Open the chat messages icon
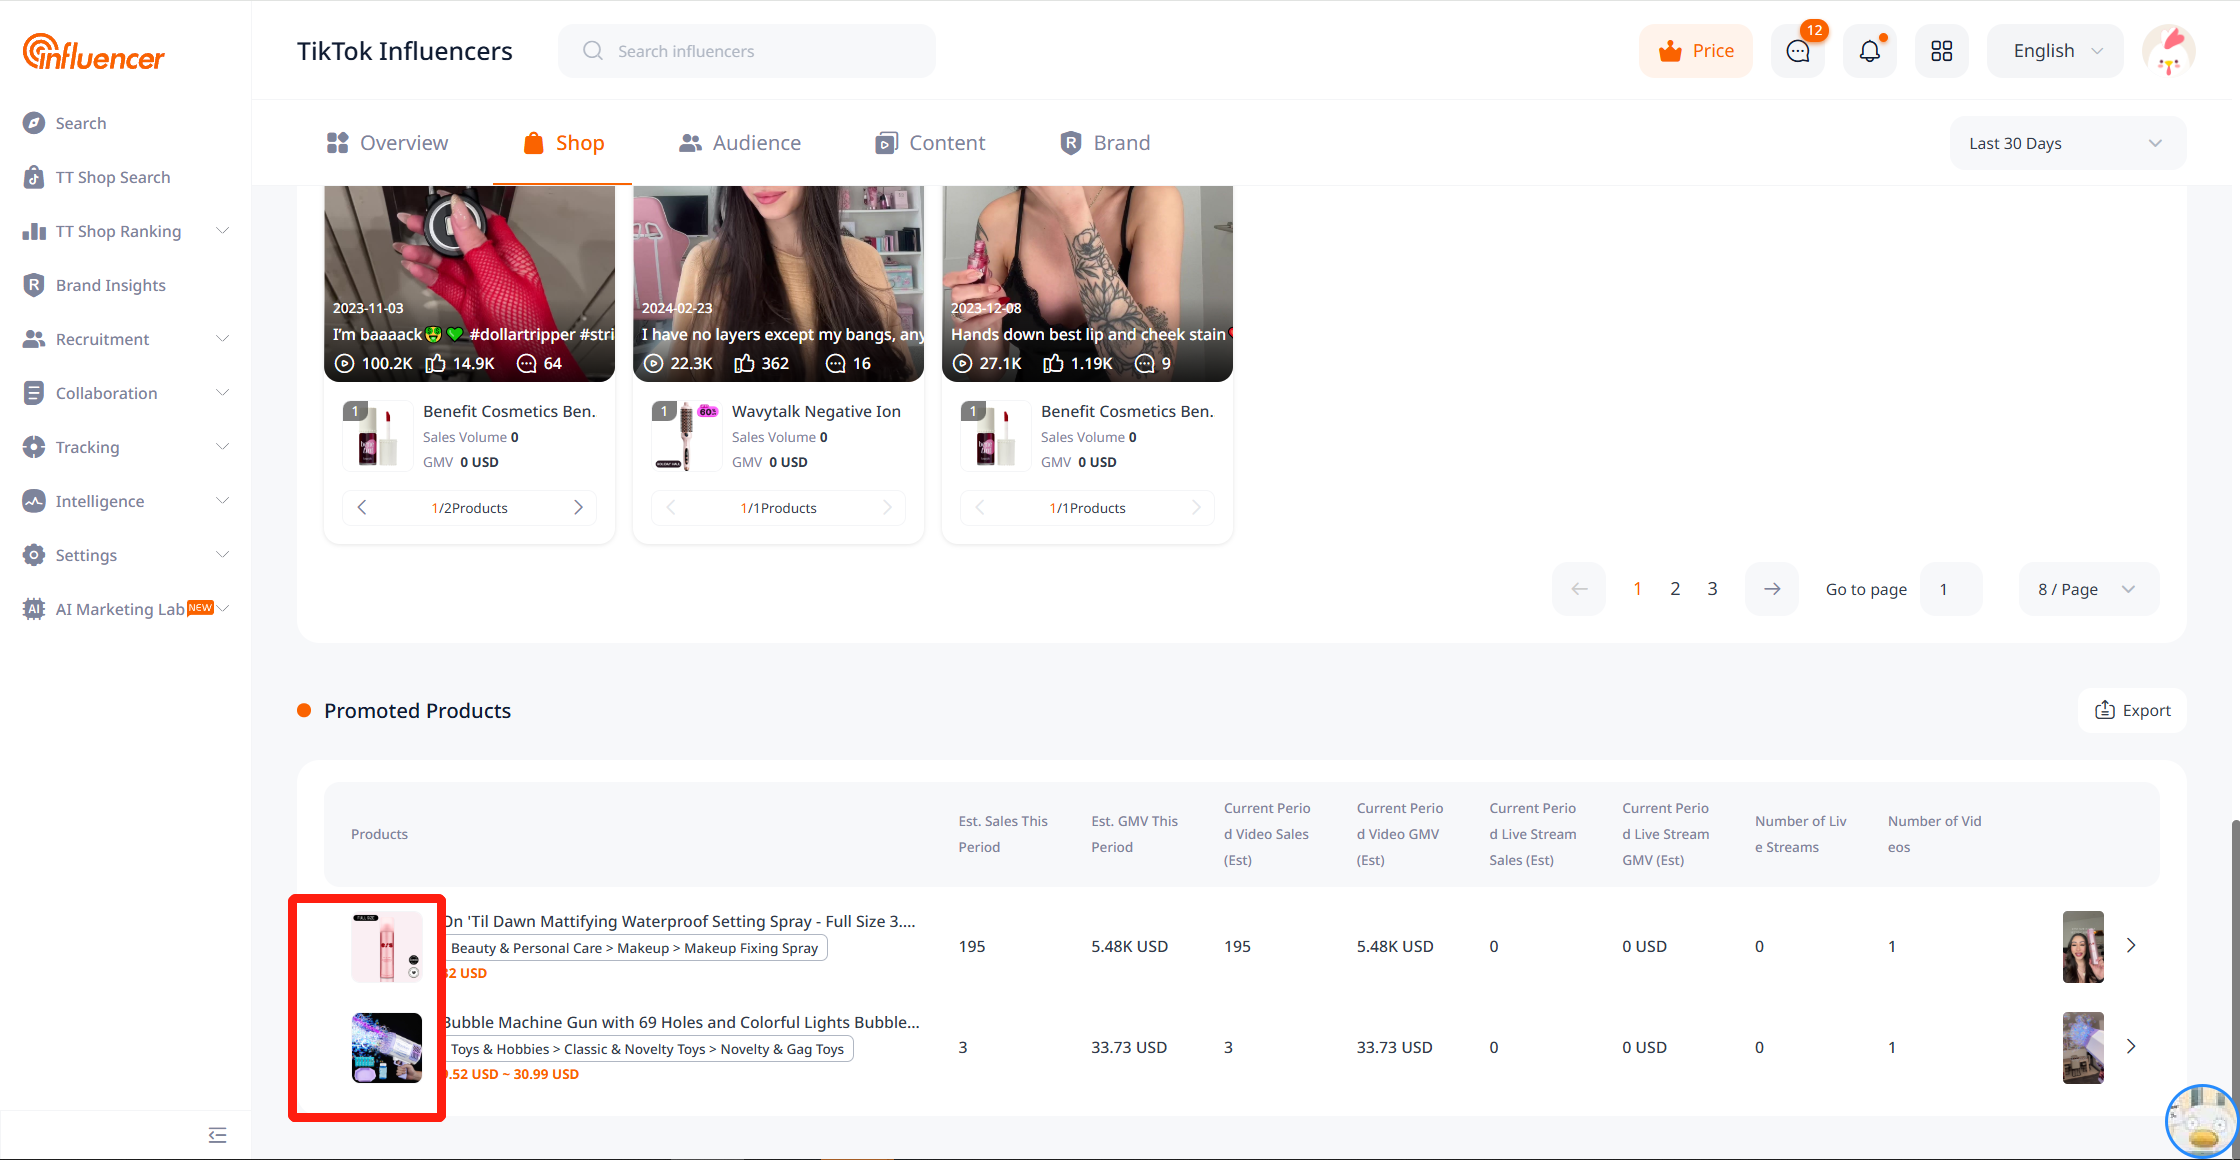The height and width of the screenshot is (1160, 2240). coord(1797,51)
